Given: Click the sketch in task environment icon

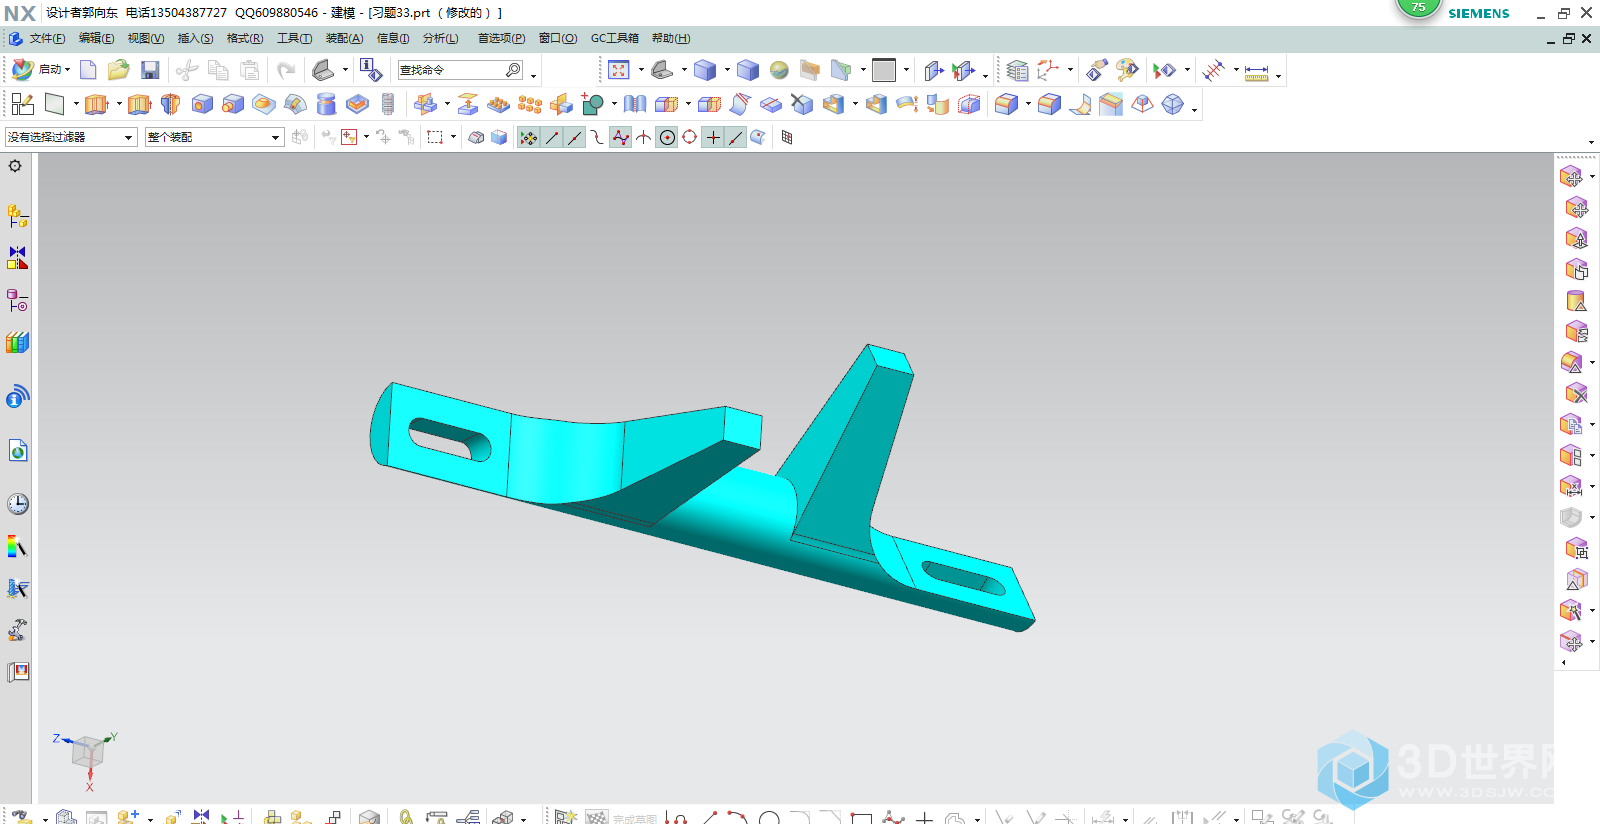Looking at the screenshot, I should (23, 104).
